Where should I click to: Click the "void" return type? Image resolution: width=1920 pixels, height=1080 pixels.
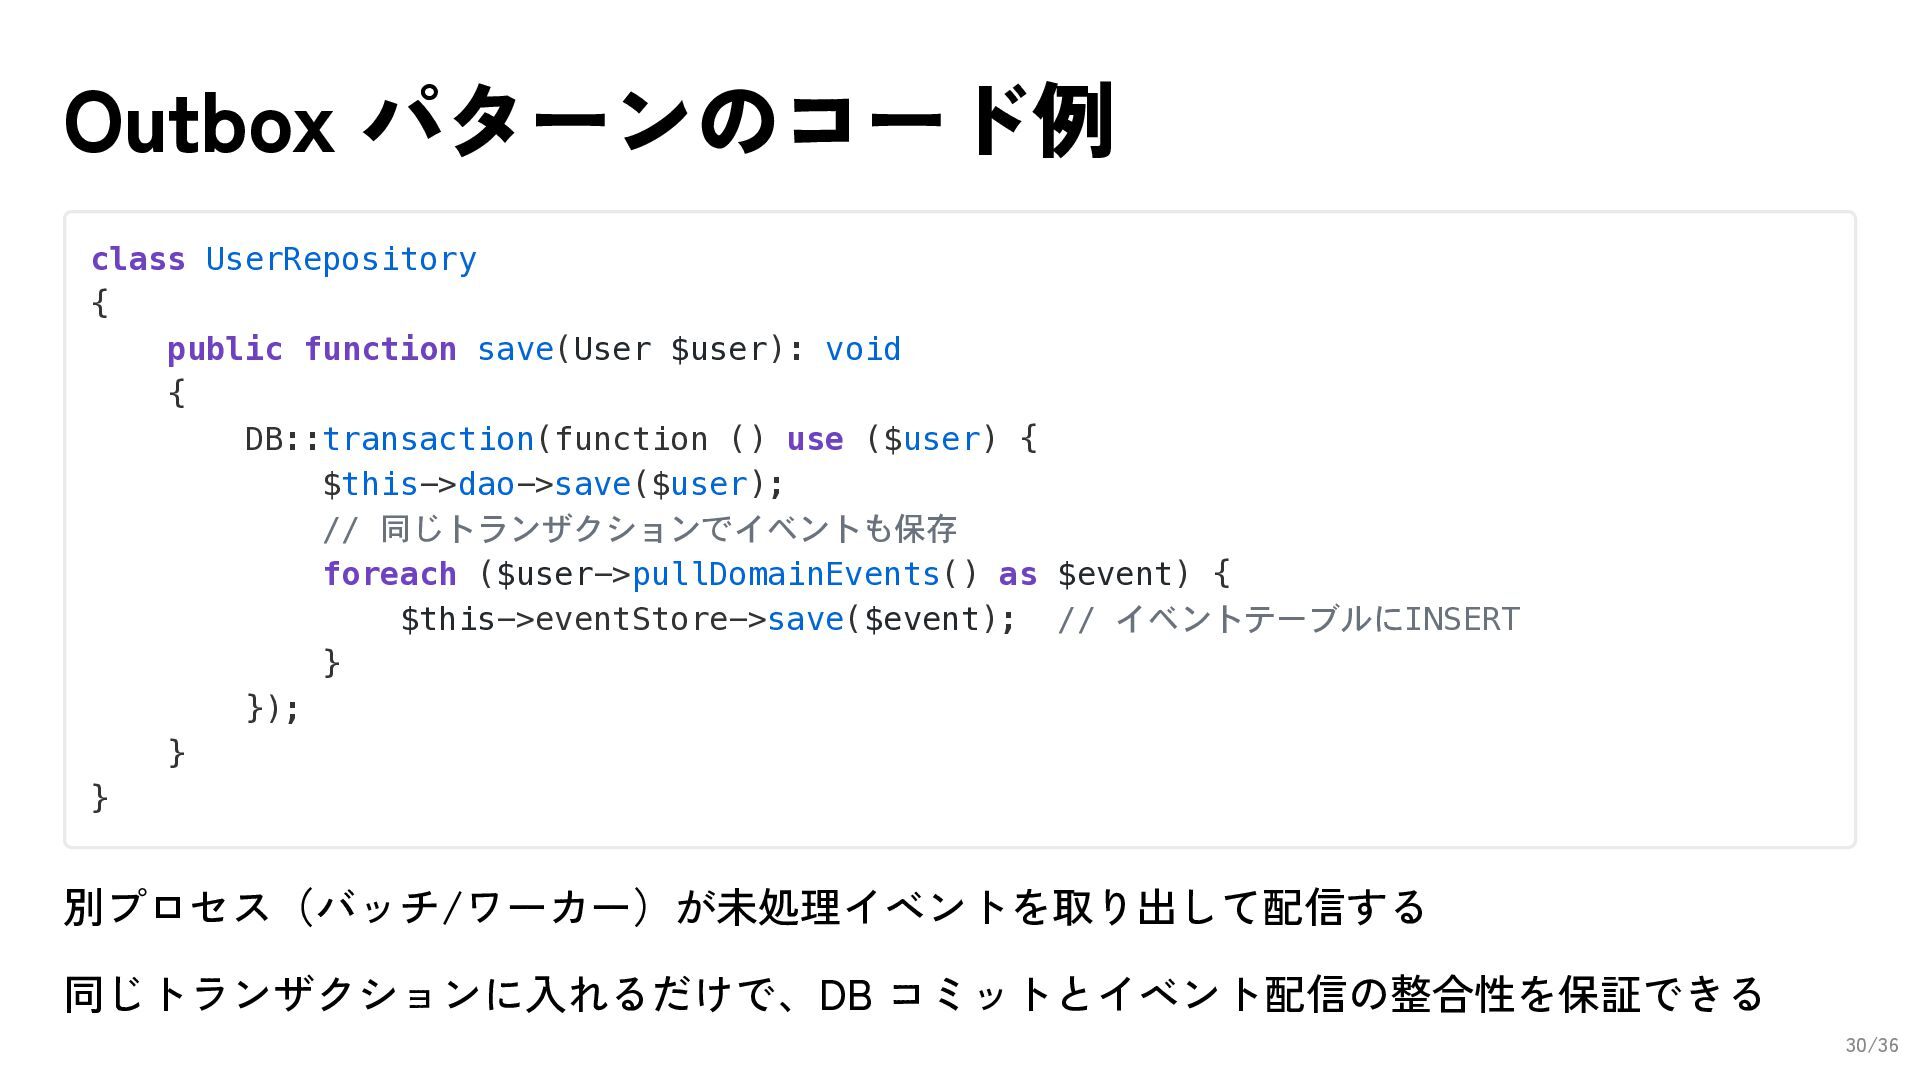[x=862, y=349]
